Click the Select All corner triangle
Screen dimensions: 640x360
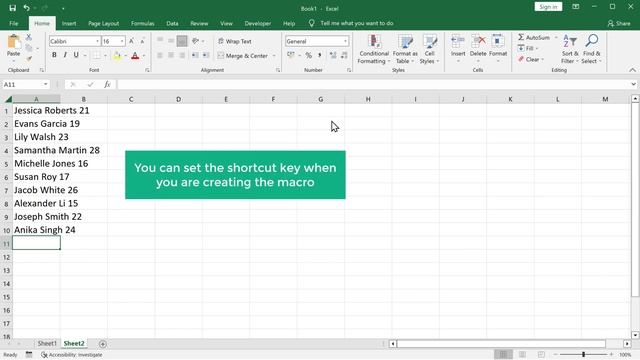(8, 99)
